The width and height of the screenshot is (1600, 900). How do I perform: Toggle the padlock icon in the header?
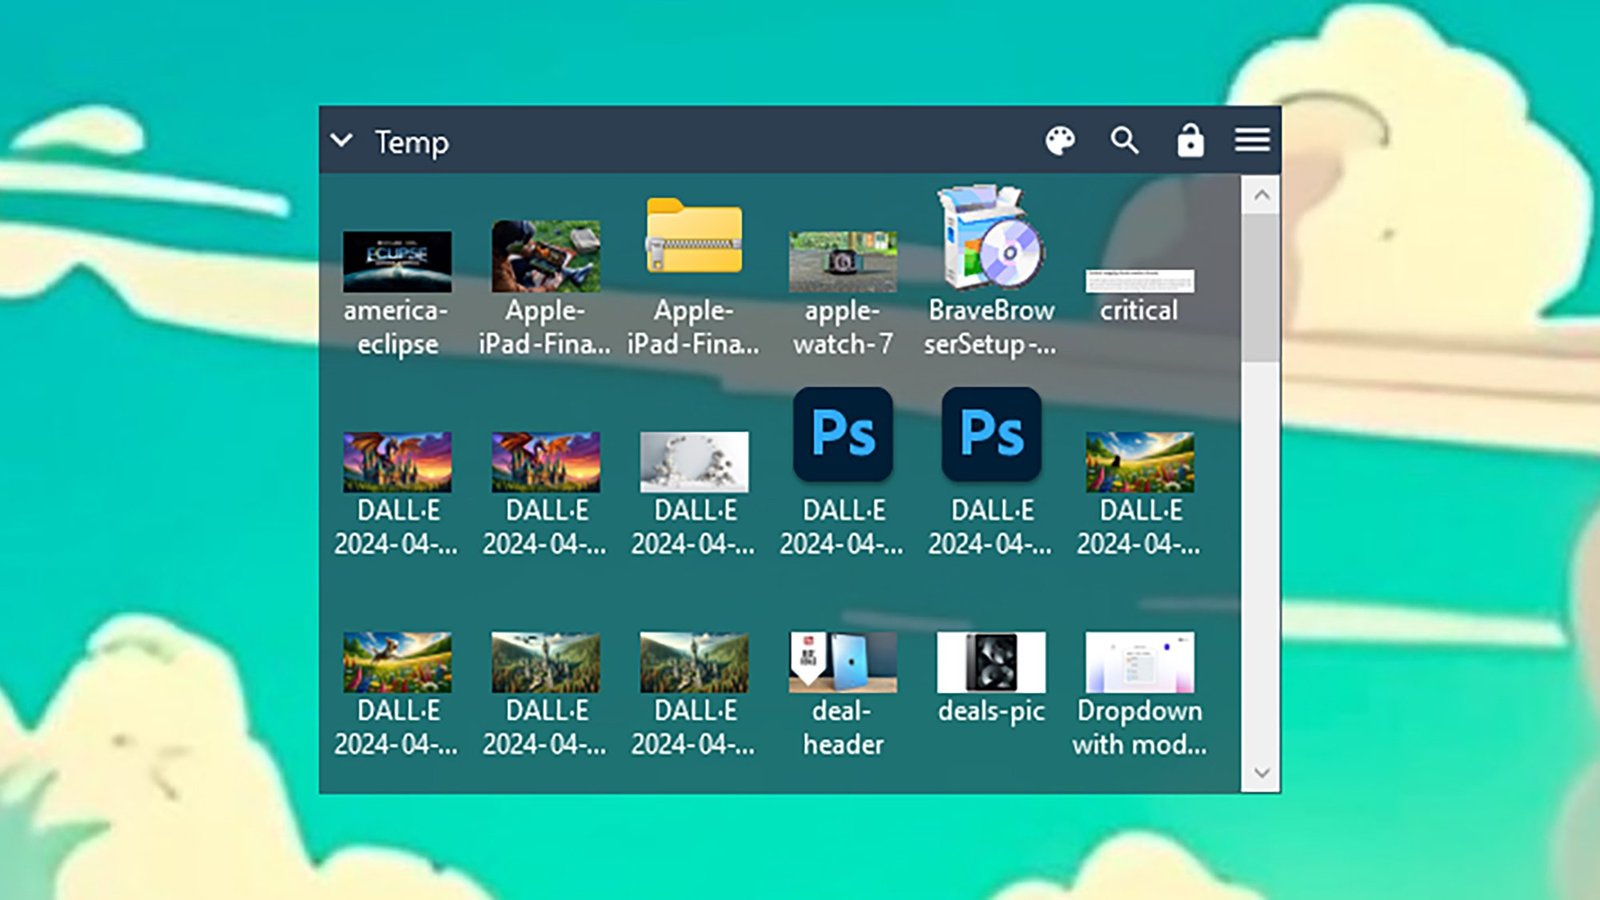tap(1190, 140)
